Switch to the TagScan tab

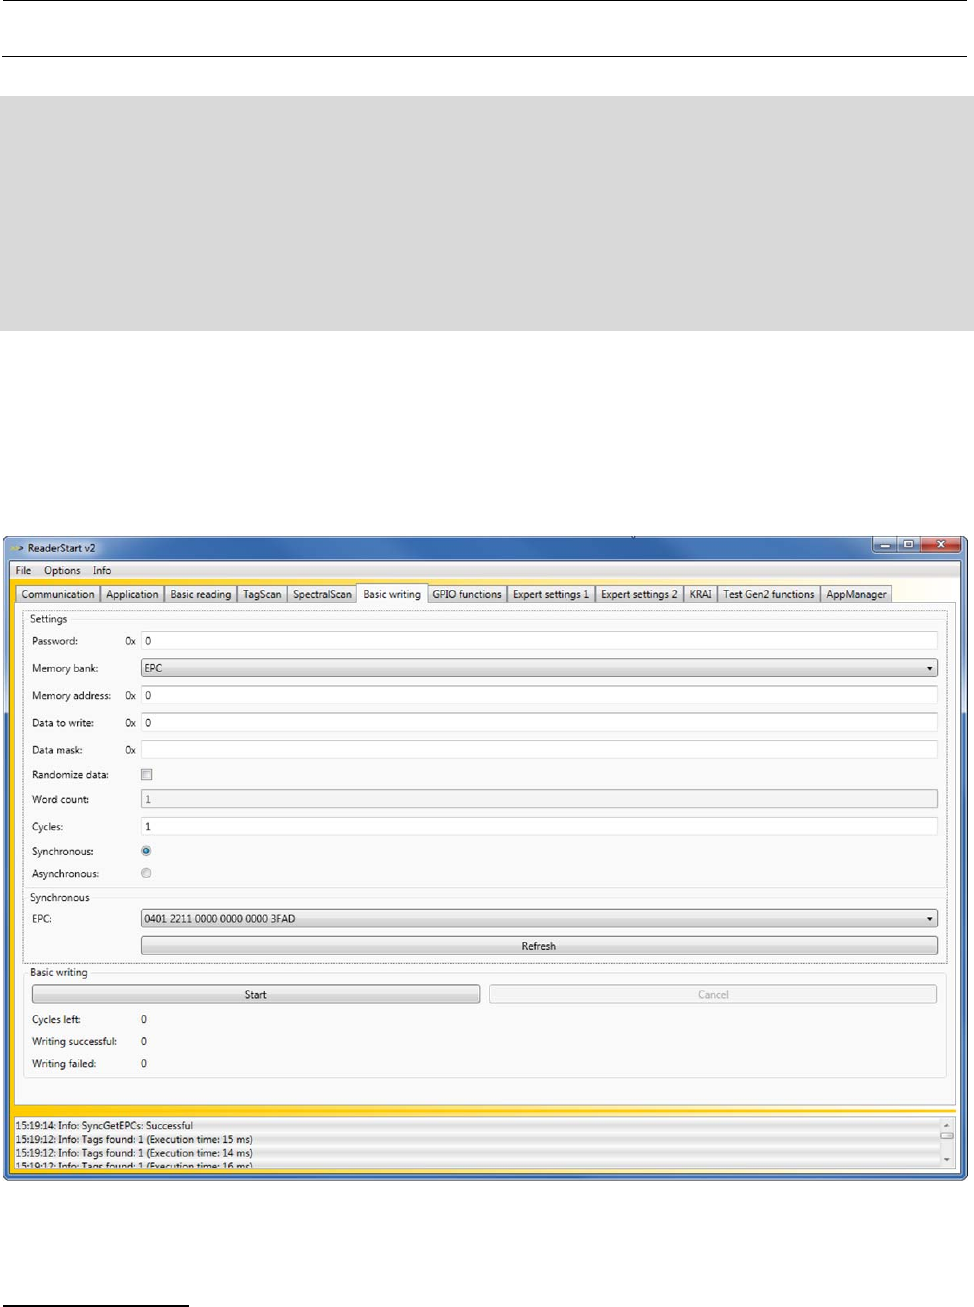[262, 594]
